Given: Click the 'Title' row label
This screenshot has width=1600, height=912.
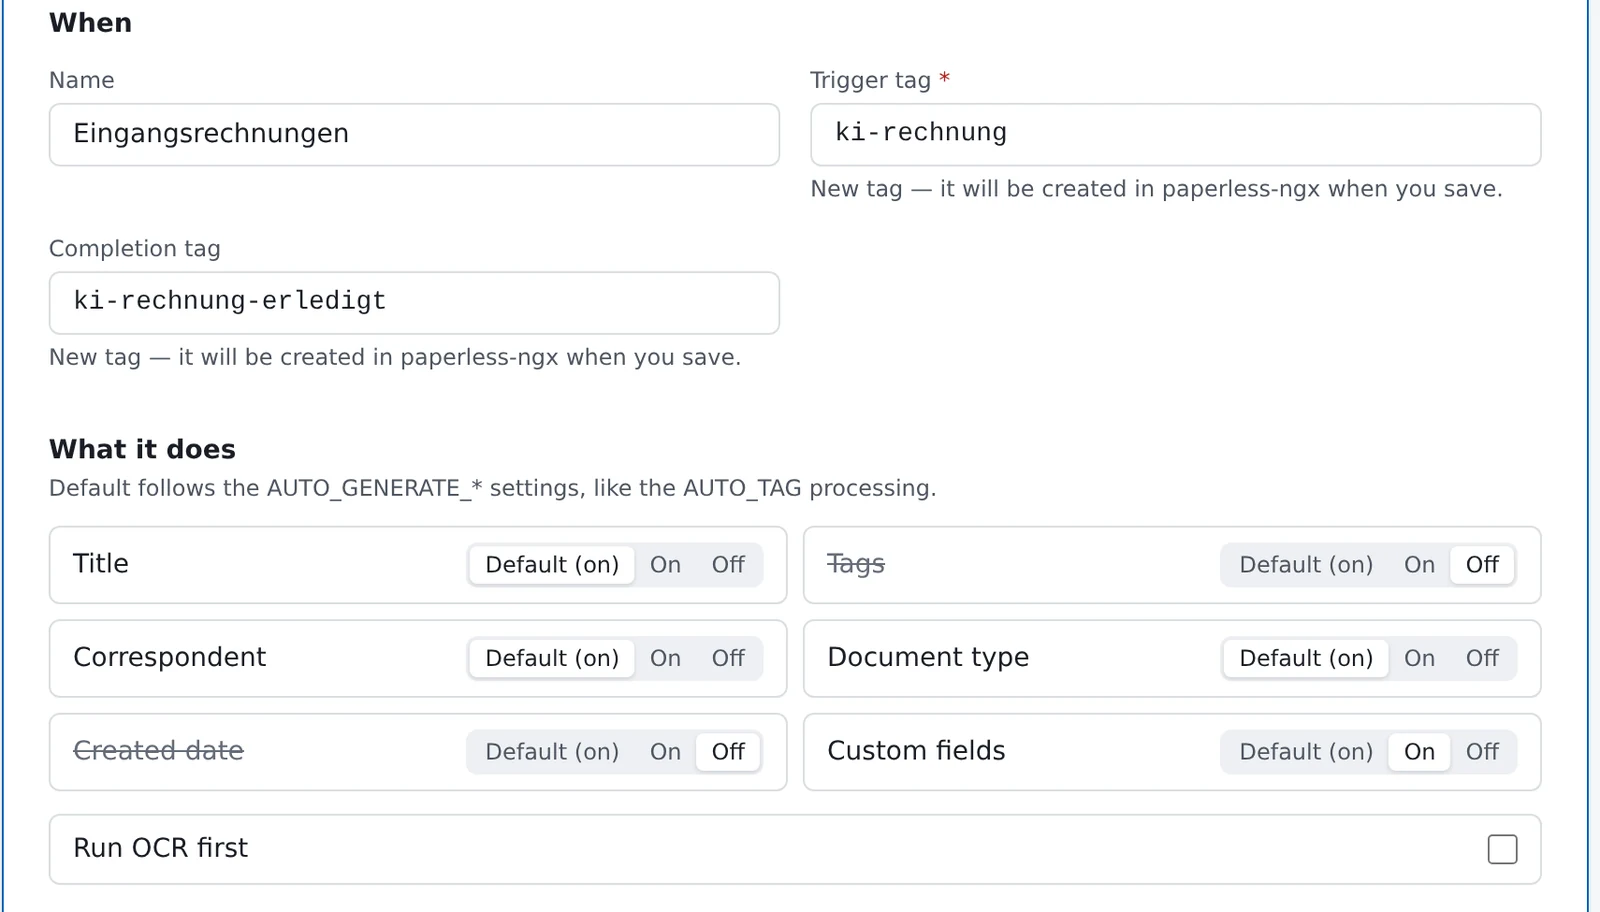Looking at the screenshot, I should tap(101, 563).
